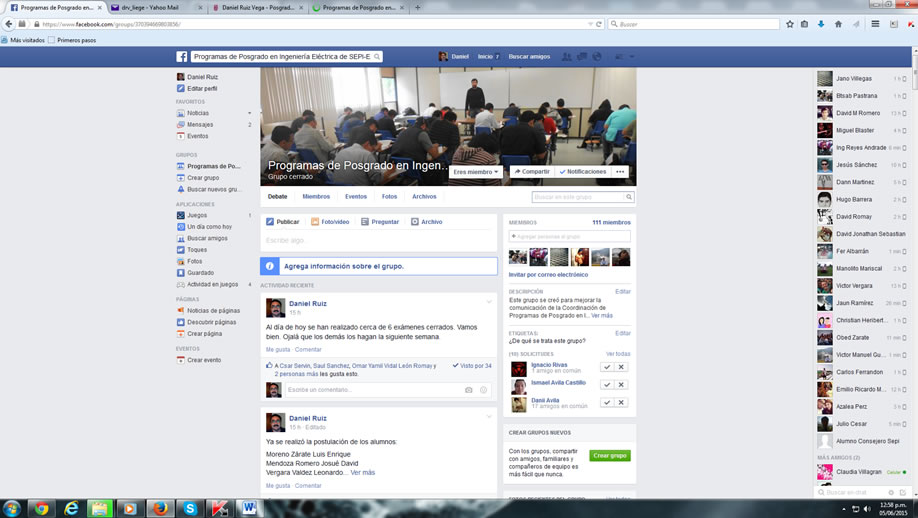The width and height of the screenshot is (918, 518).
Task: Switch to Miembros tab
Action: 316,197
